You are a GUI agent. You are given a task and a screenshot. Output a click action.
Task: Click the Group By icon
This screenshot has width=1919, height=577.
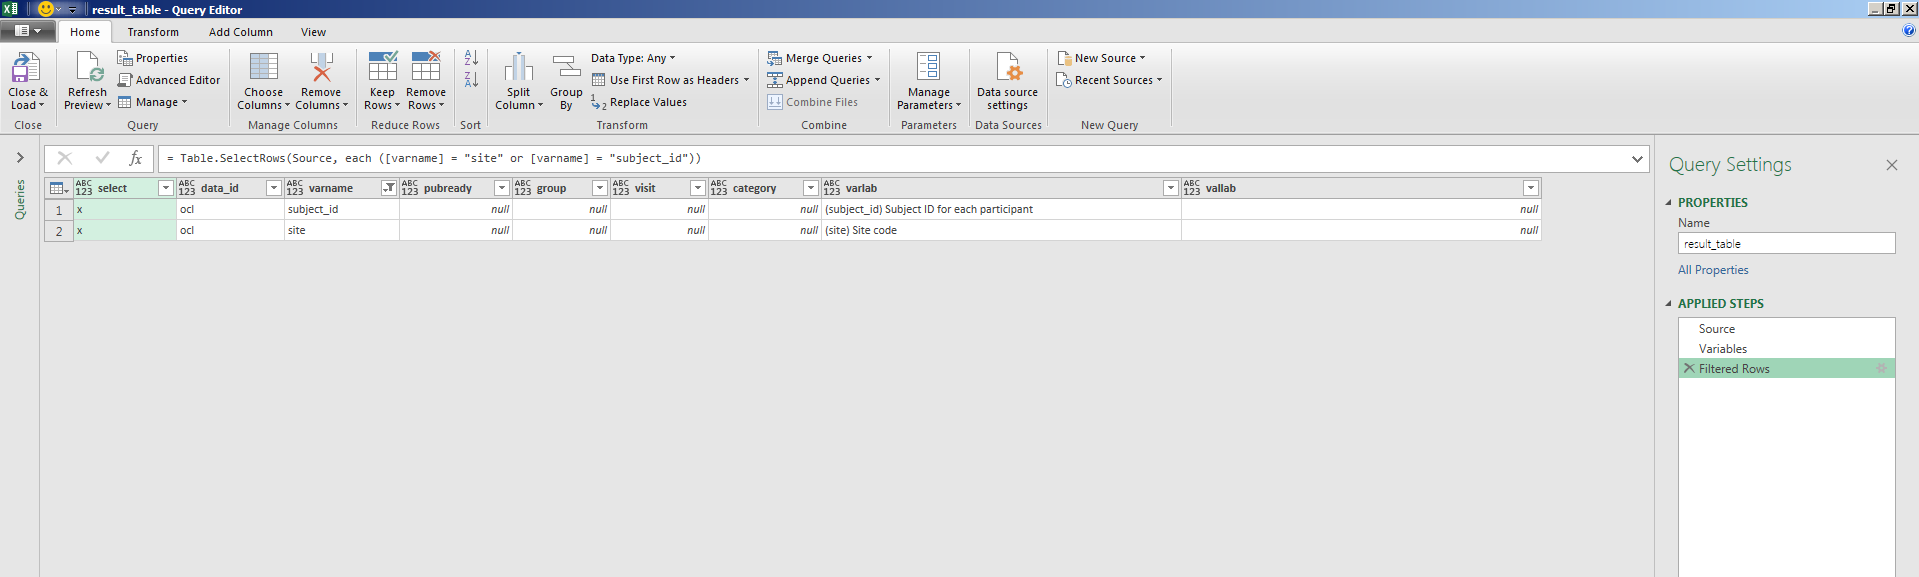tap(566, 67)
